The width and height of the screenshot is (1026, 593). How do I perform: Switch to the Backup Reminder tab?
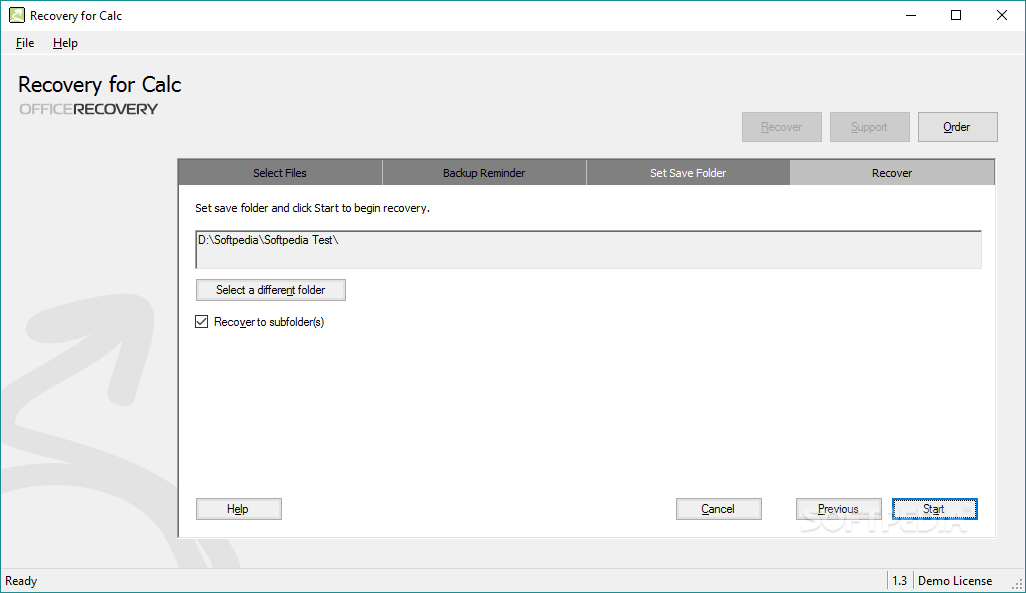[484, 173]
